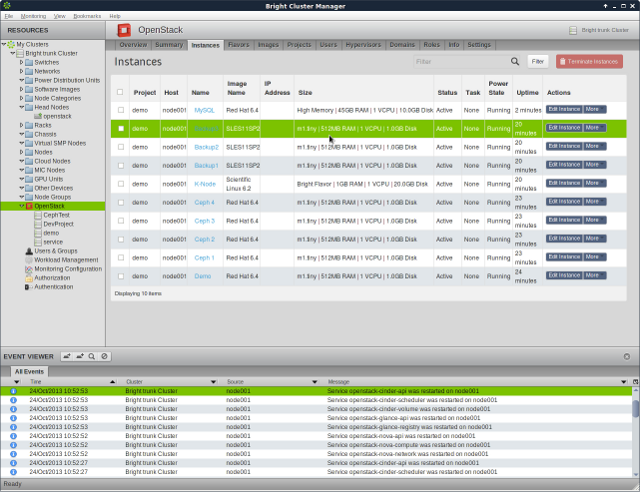Click openstack head node icon
This screenshot has height=492, width=640.
[x=38, y=116]
